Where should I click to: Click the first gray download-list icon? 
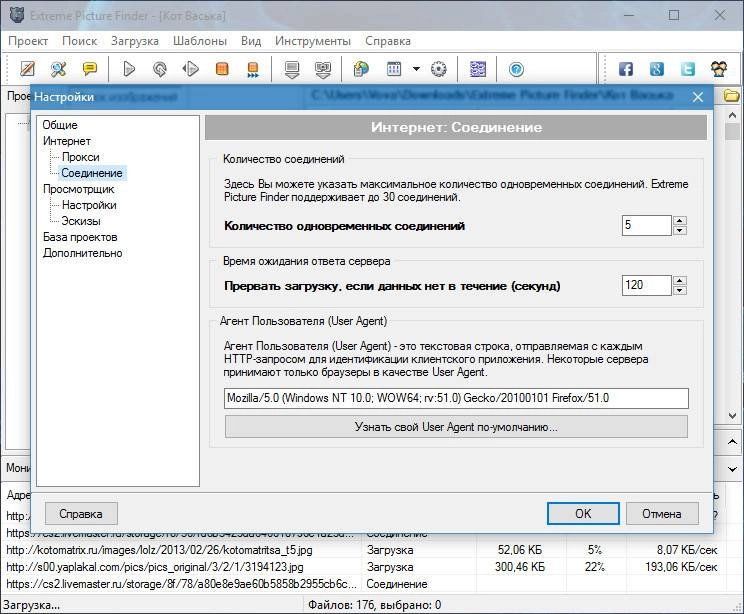coord(292,69)
